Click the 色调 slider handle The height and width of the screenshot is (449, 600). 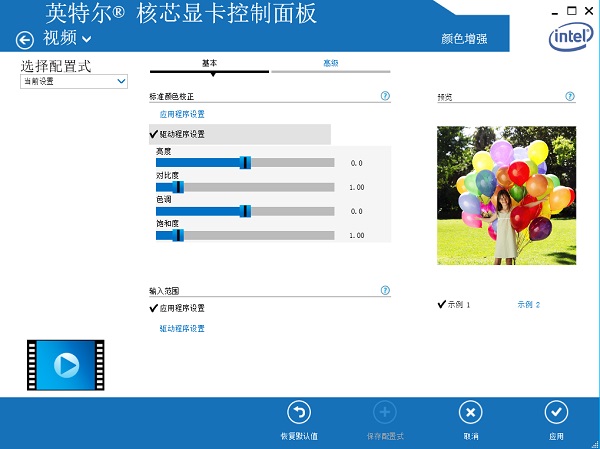[x=245, y=211]
